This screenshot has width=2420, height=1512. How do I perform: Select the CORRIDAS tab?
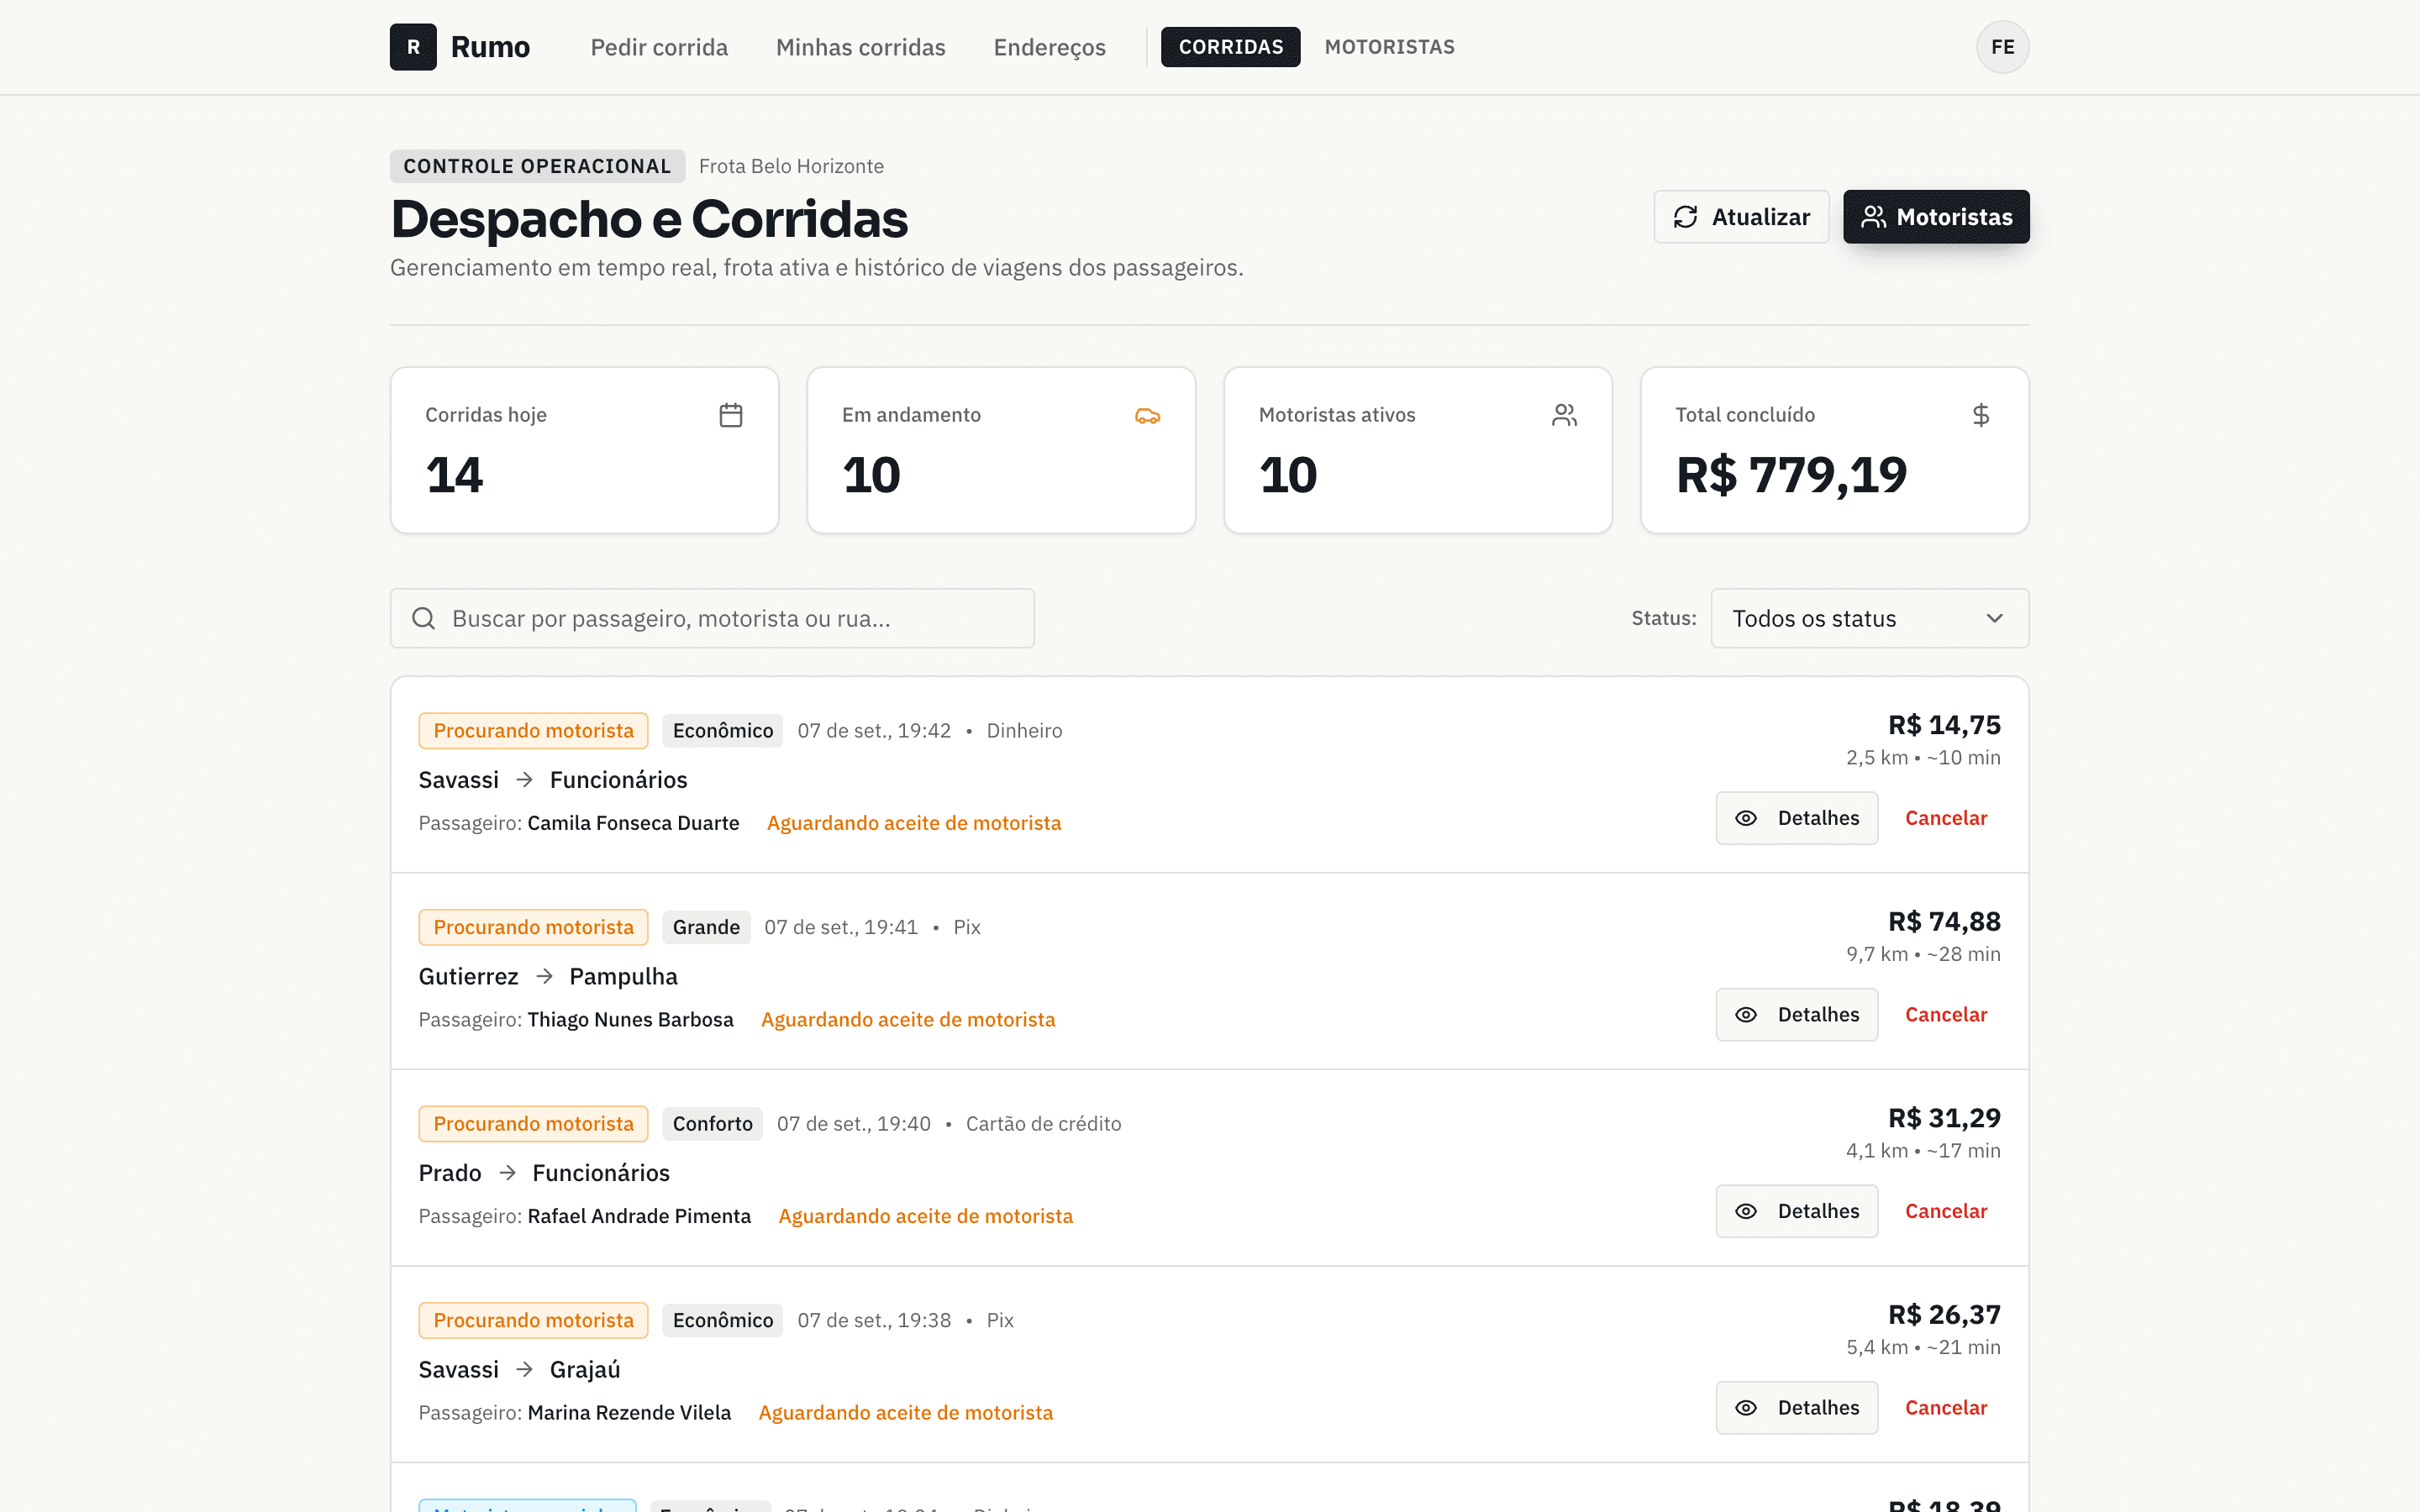coord(1230,47)
